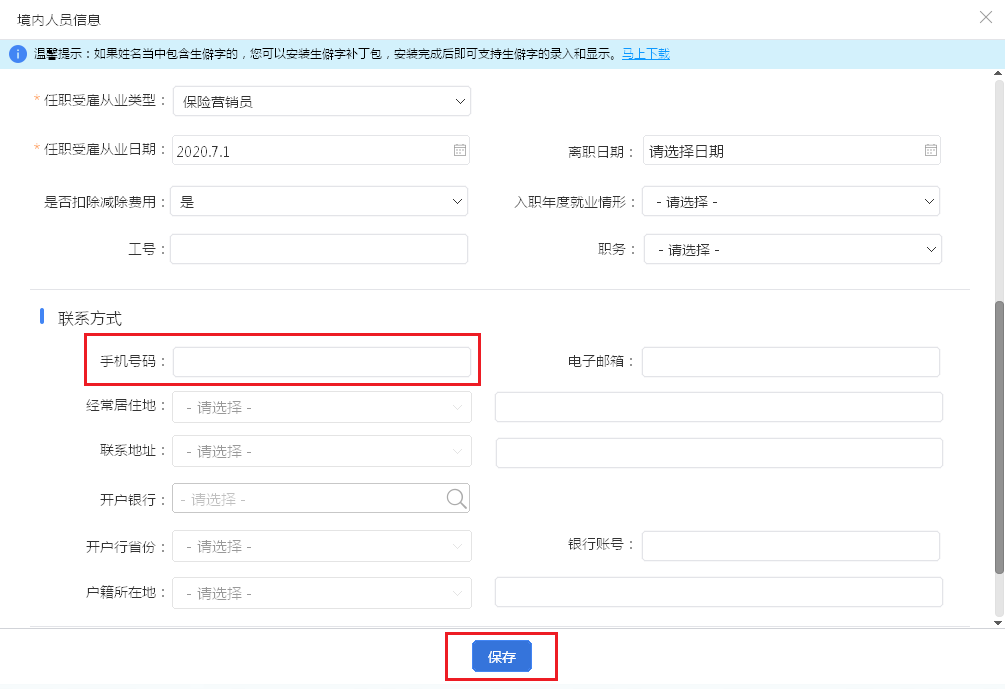Focus the 电子邮箱 input field
This screenshot has width=1005, height=689.
[791, 362]
